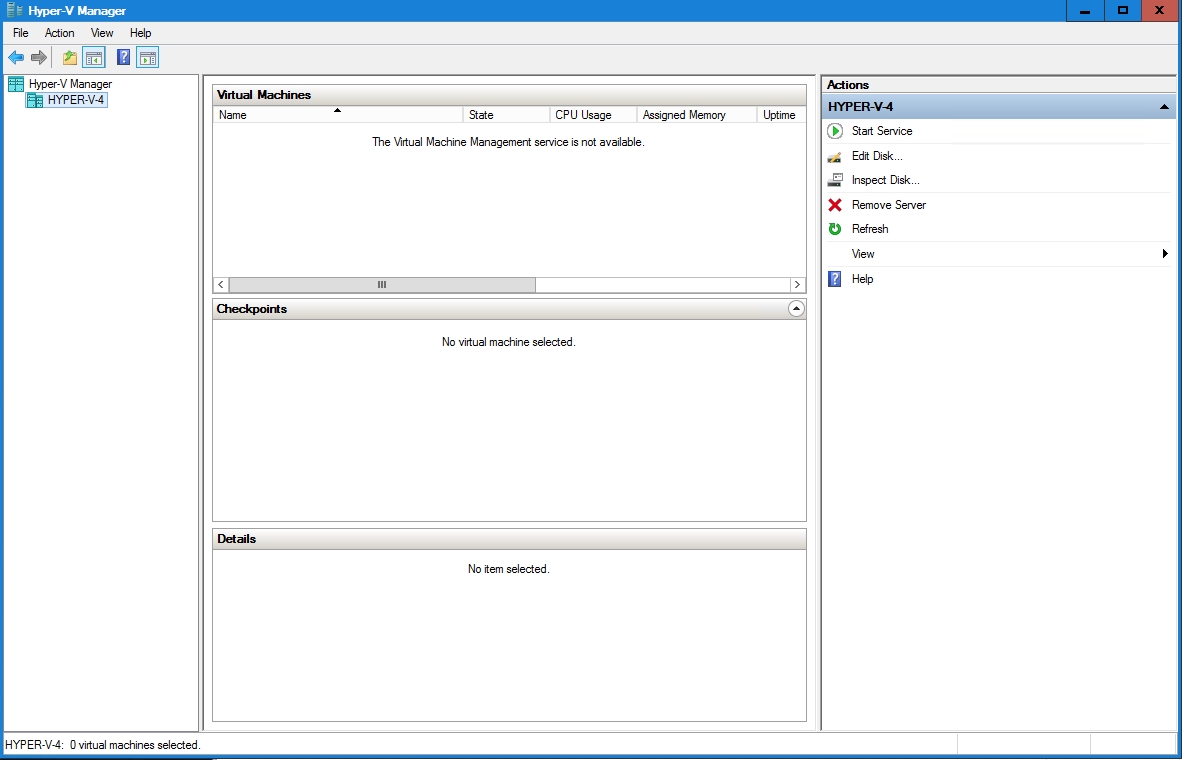Viewport: 1182px width, 760px height.
Task: Close the Hyper-V Manager window
Action: 1161,11
